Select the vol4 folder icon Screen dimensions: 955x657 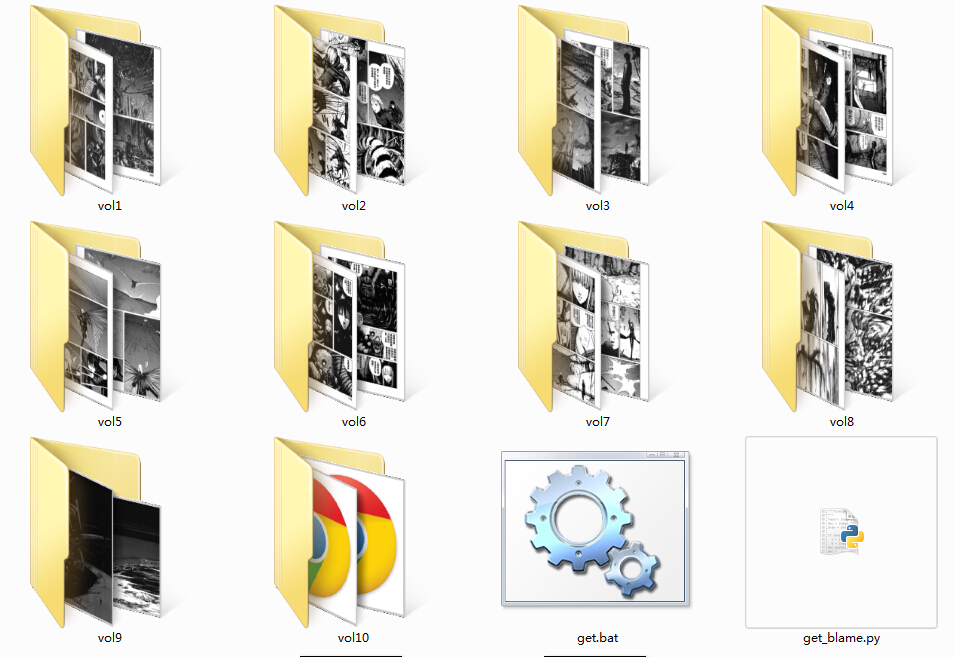828,100
